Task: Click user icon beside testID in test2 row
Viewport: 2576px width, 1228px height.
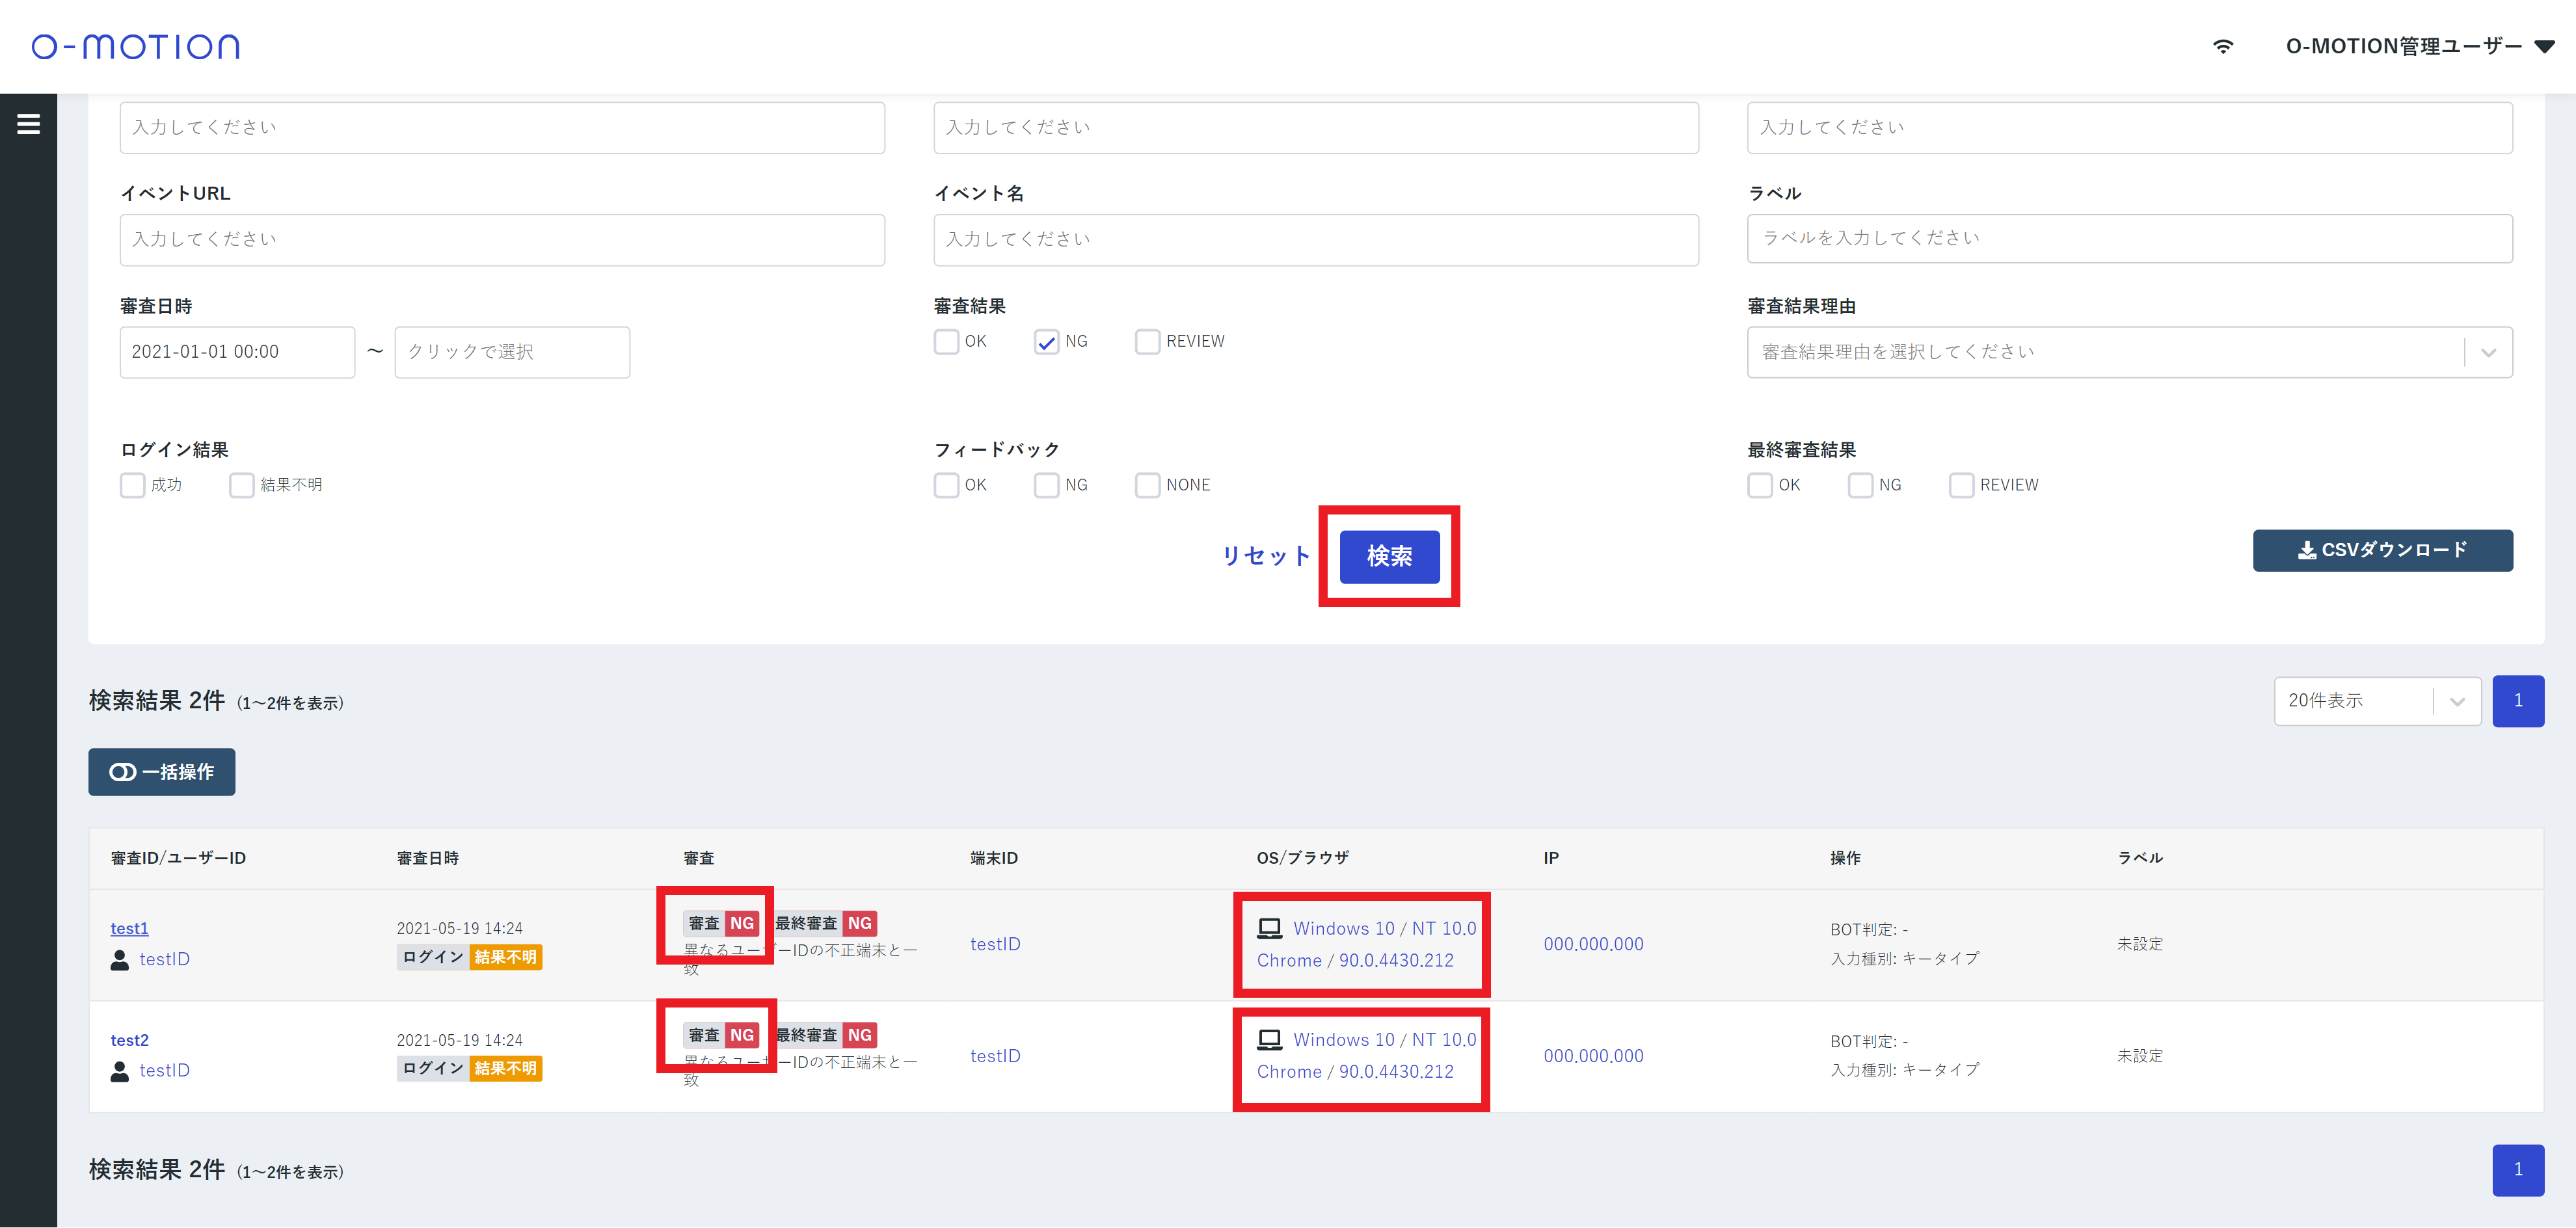Action: [119, 1071]
